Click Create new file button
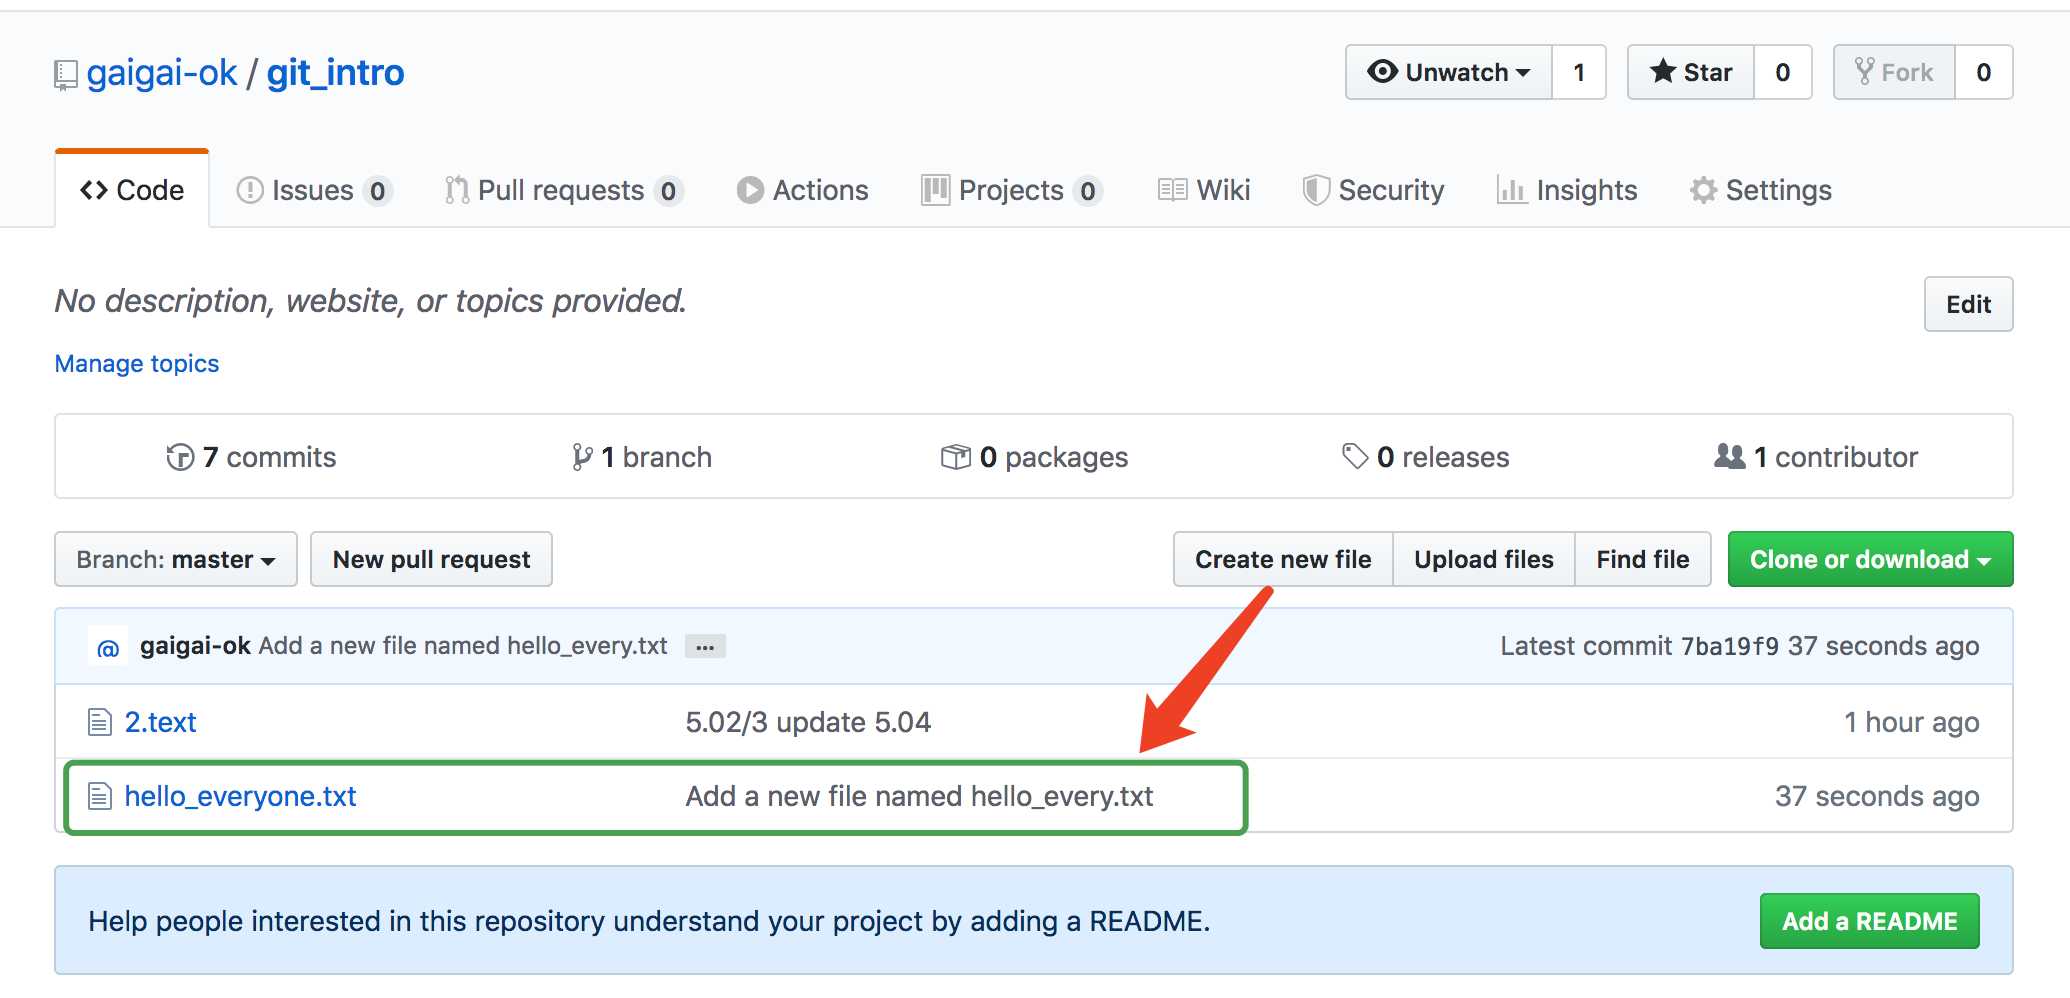 1283,559
